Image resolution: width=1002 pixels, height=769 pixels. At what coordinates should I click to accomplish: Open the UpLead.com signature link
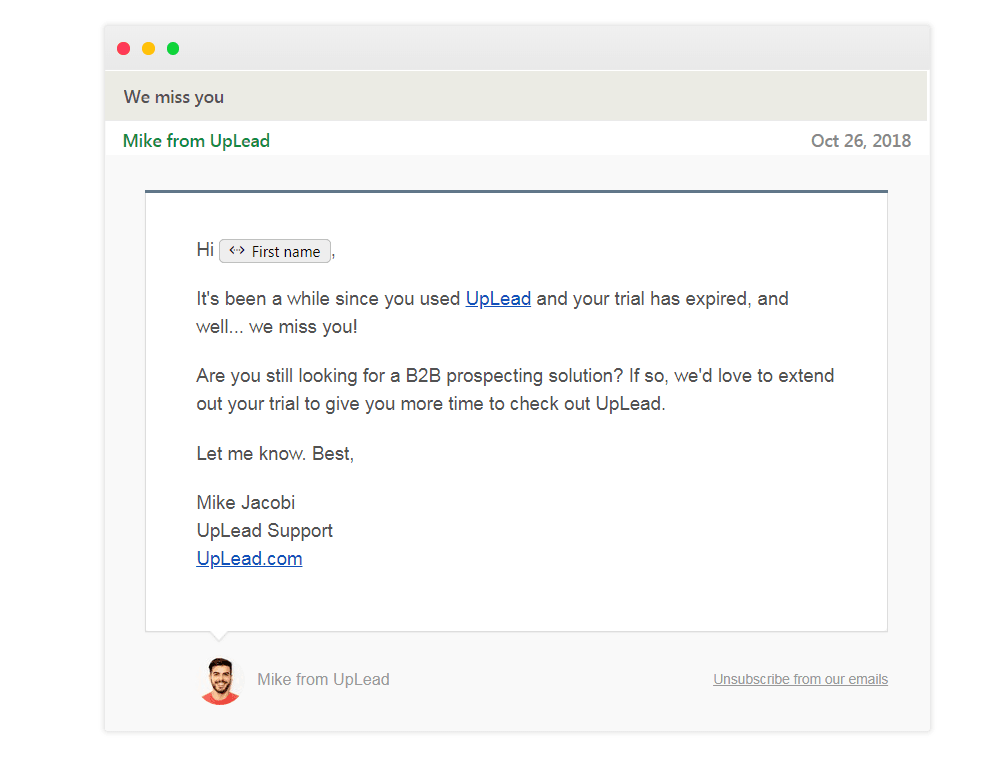pyautogui.click(x=249, y=559)
